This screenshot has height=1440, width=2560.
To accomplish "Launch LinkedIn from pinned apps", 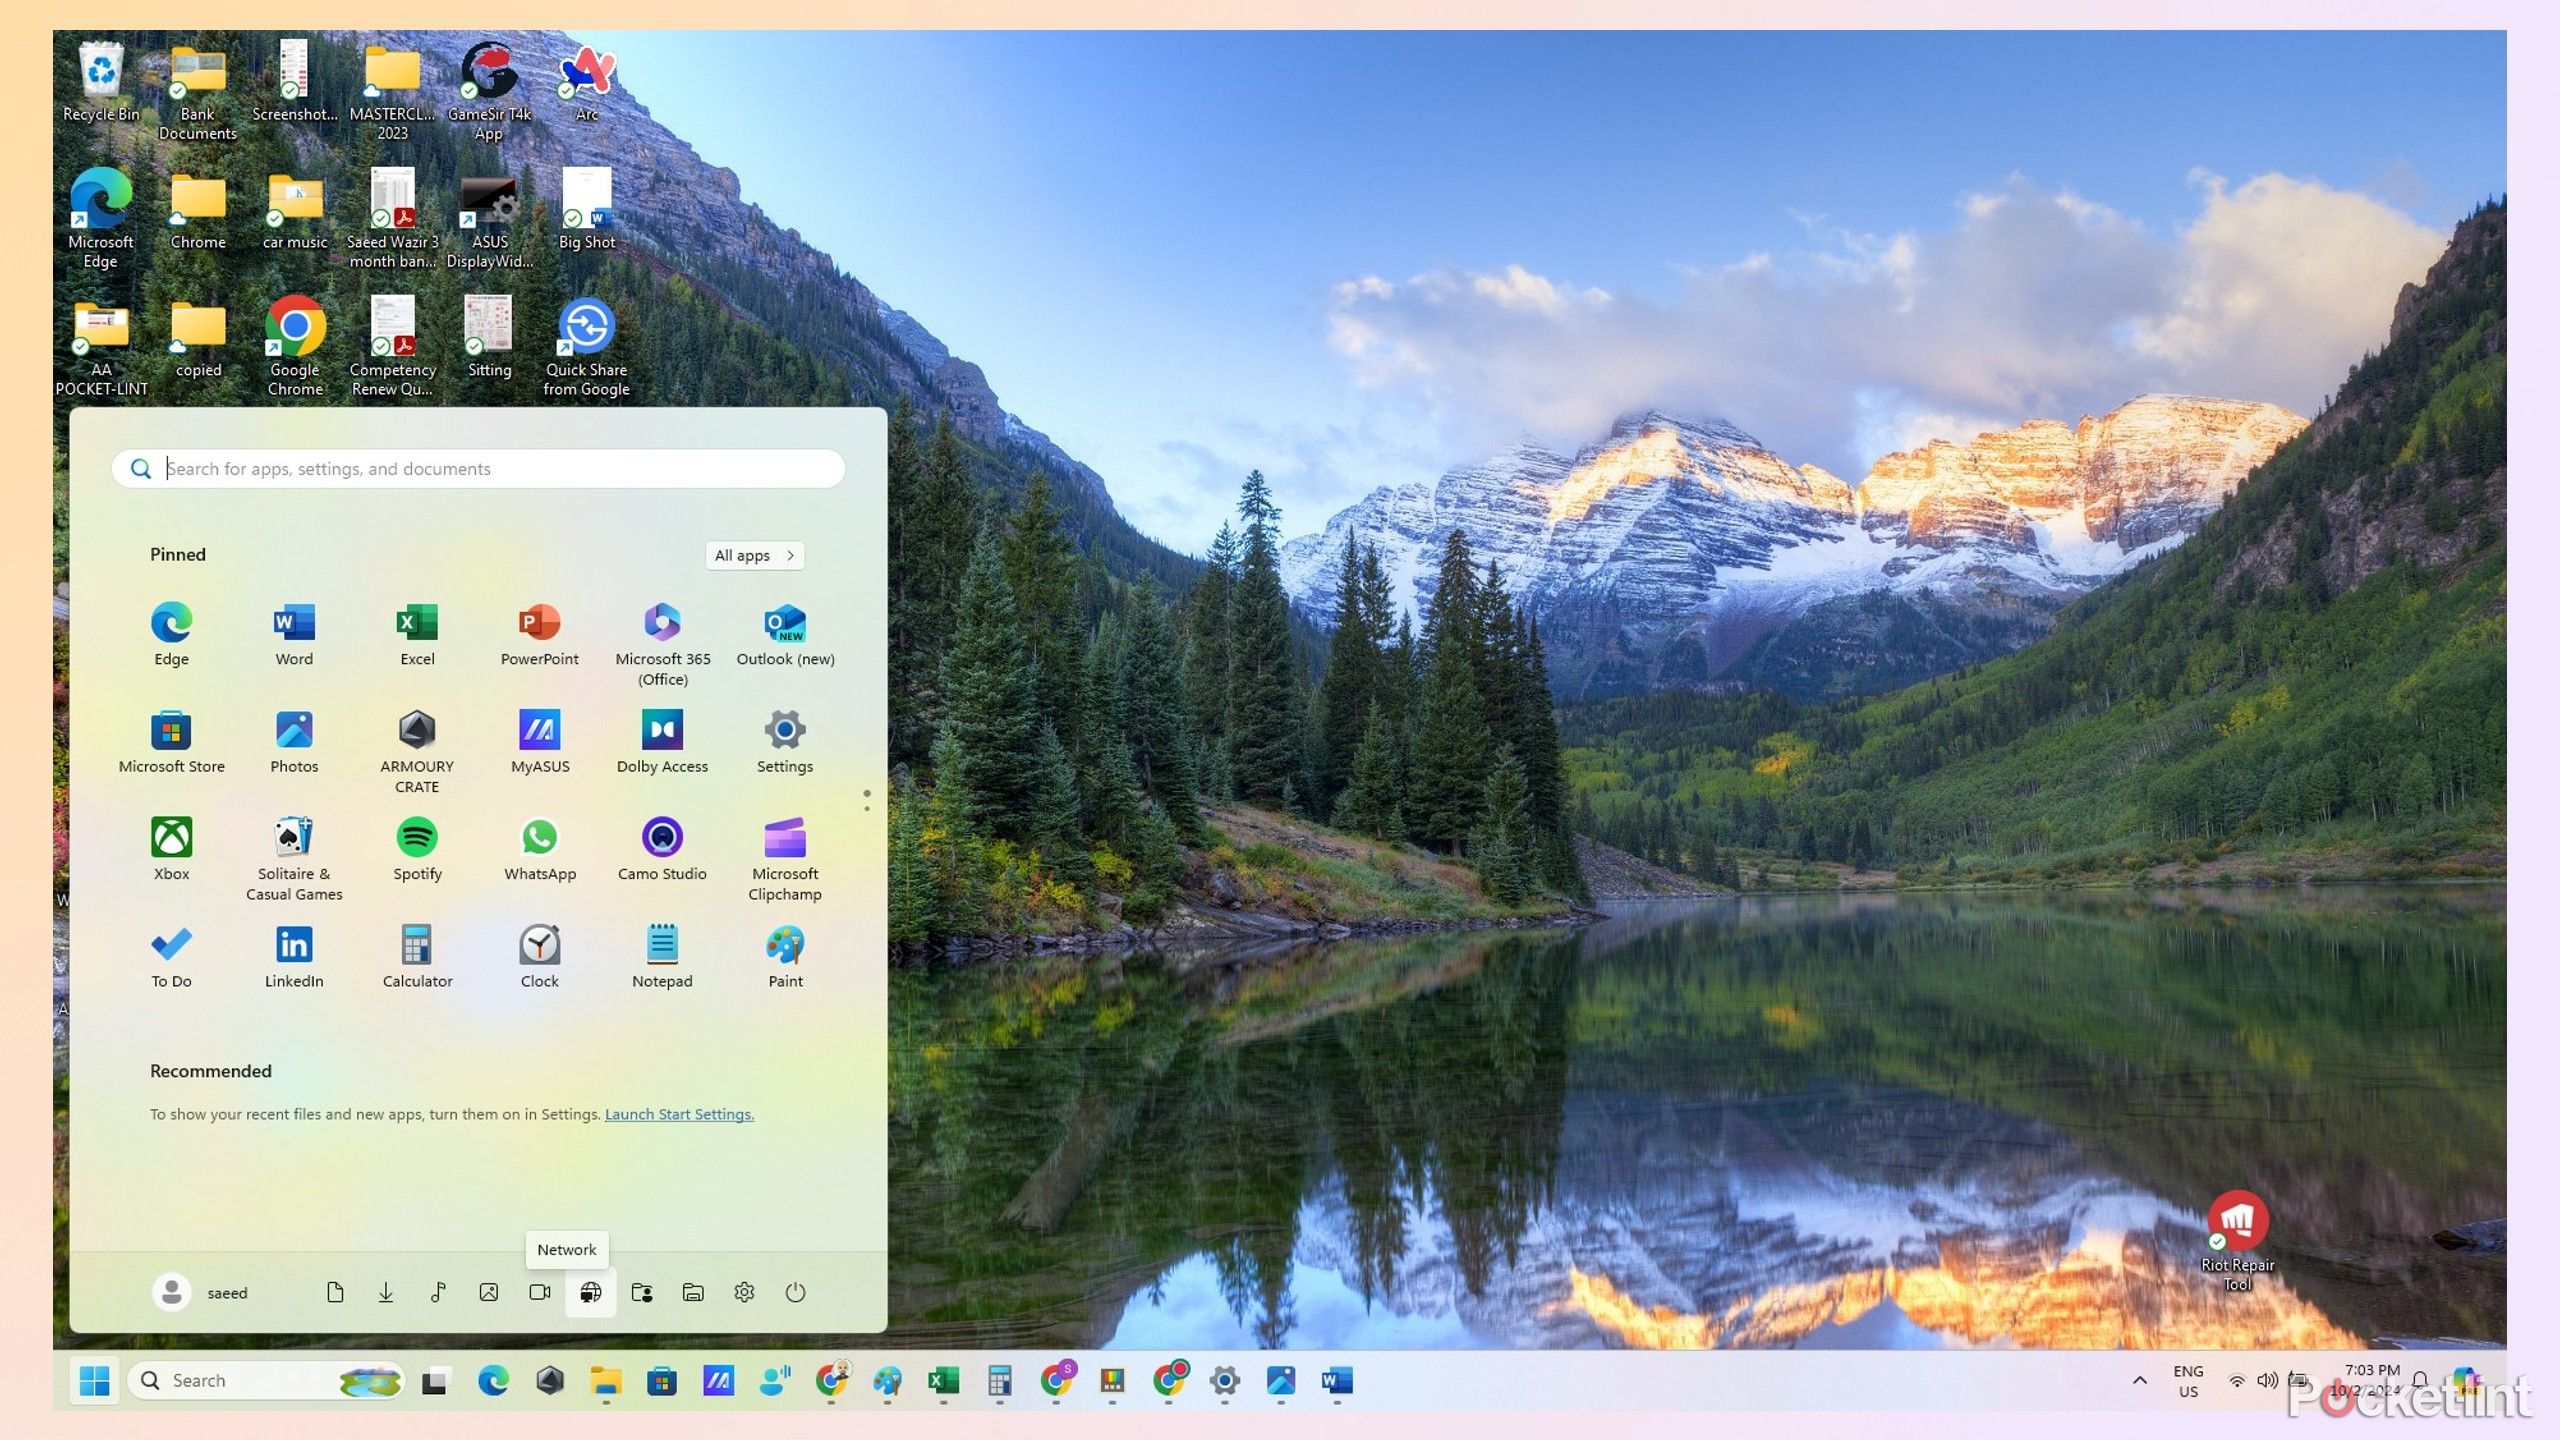I will pyautogui.click(x=294, y=956).
